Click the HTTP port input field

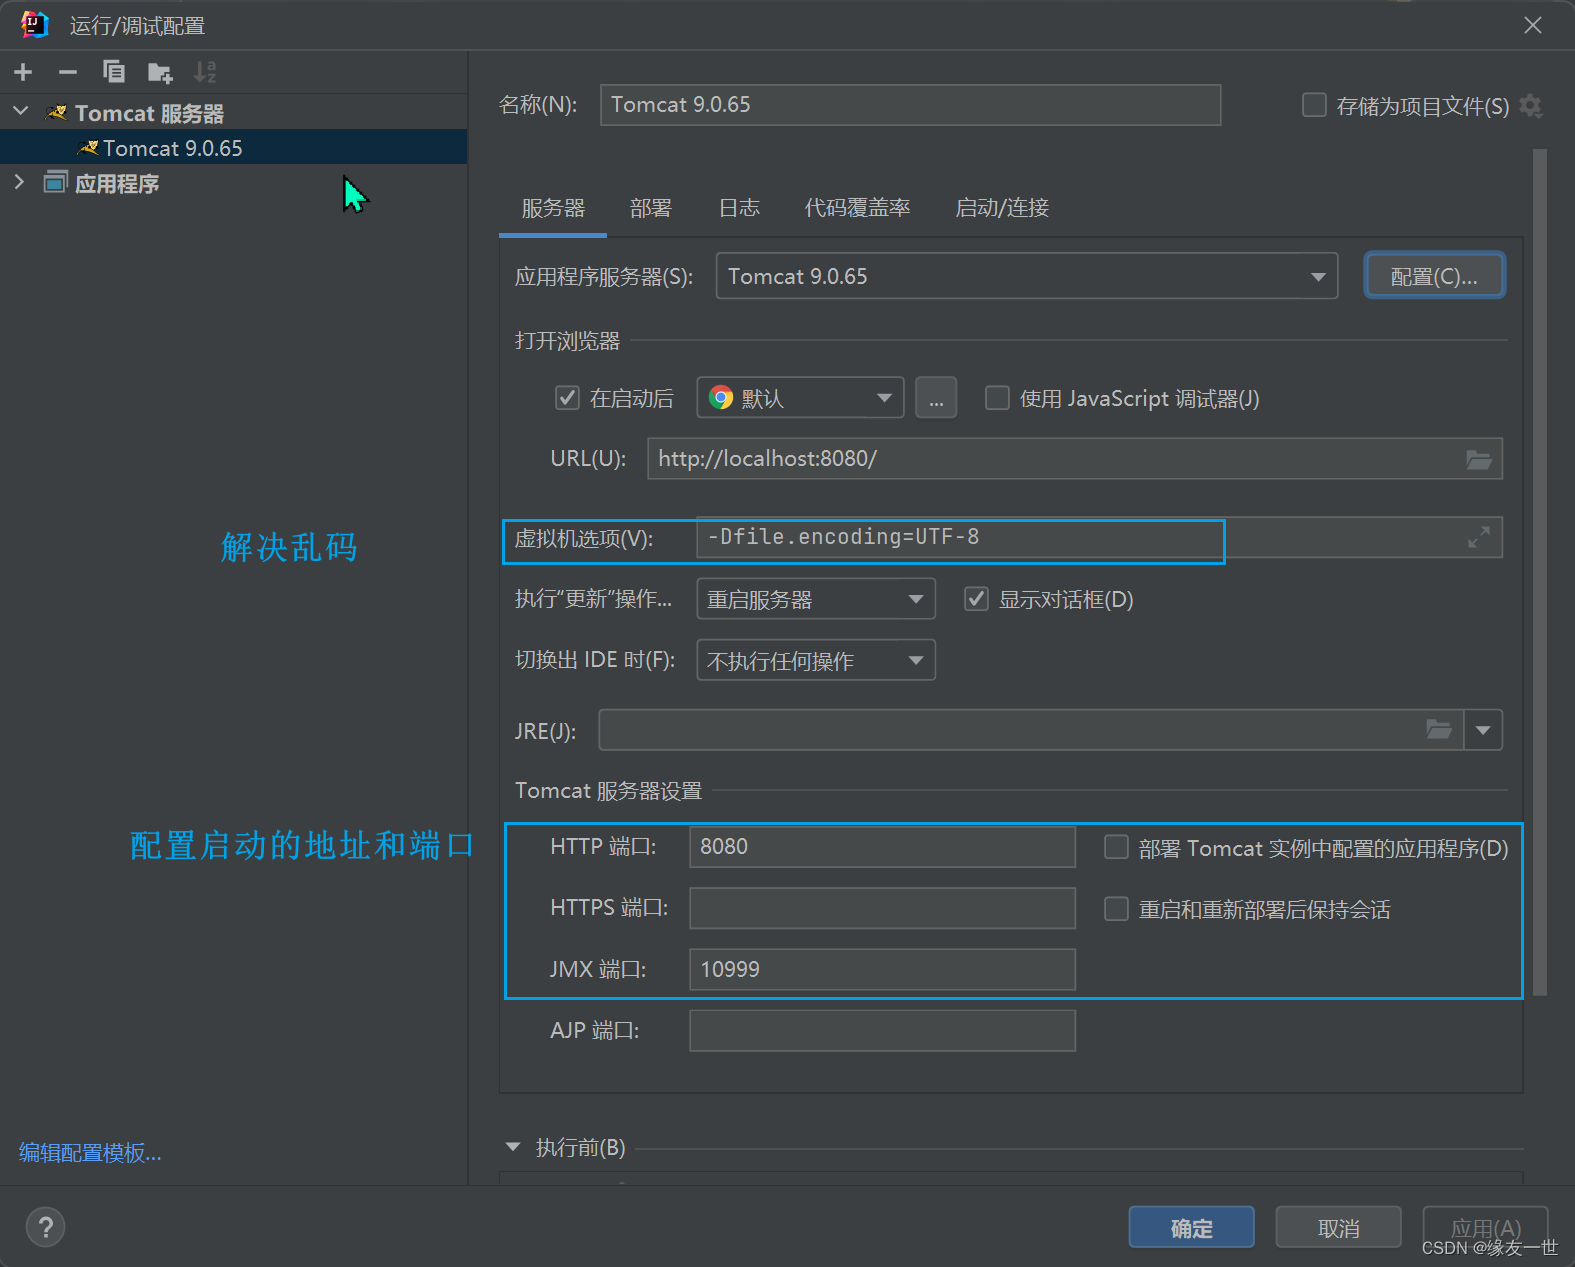[x=882, y=847]
